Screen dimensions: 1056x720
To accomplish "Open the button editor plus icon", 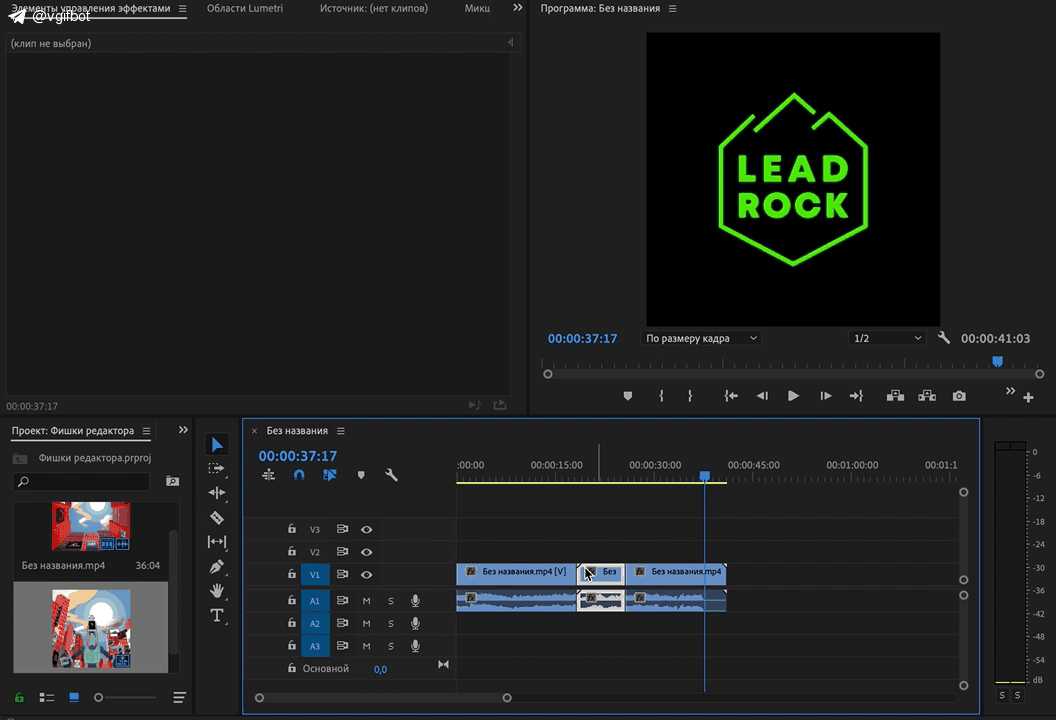I will 1028,397.
